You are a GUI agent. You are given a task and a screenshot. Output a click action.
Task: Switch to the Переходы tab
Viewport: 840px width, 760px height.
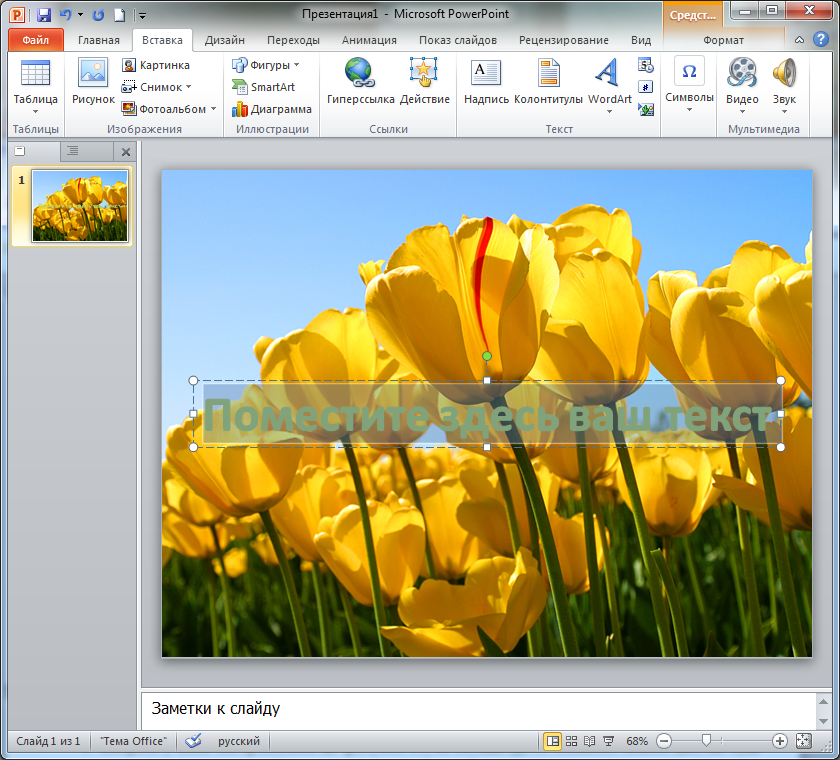[293, 40]
